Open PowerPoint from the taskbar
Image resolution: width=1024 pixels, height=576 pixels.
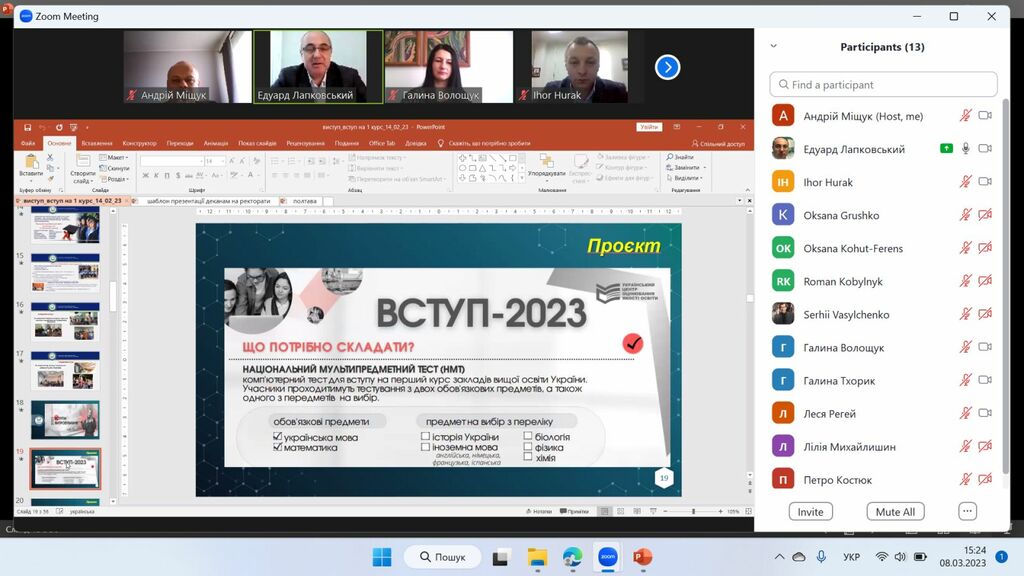[x=642, y=557]
